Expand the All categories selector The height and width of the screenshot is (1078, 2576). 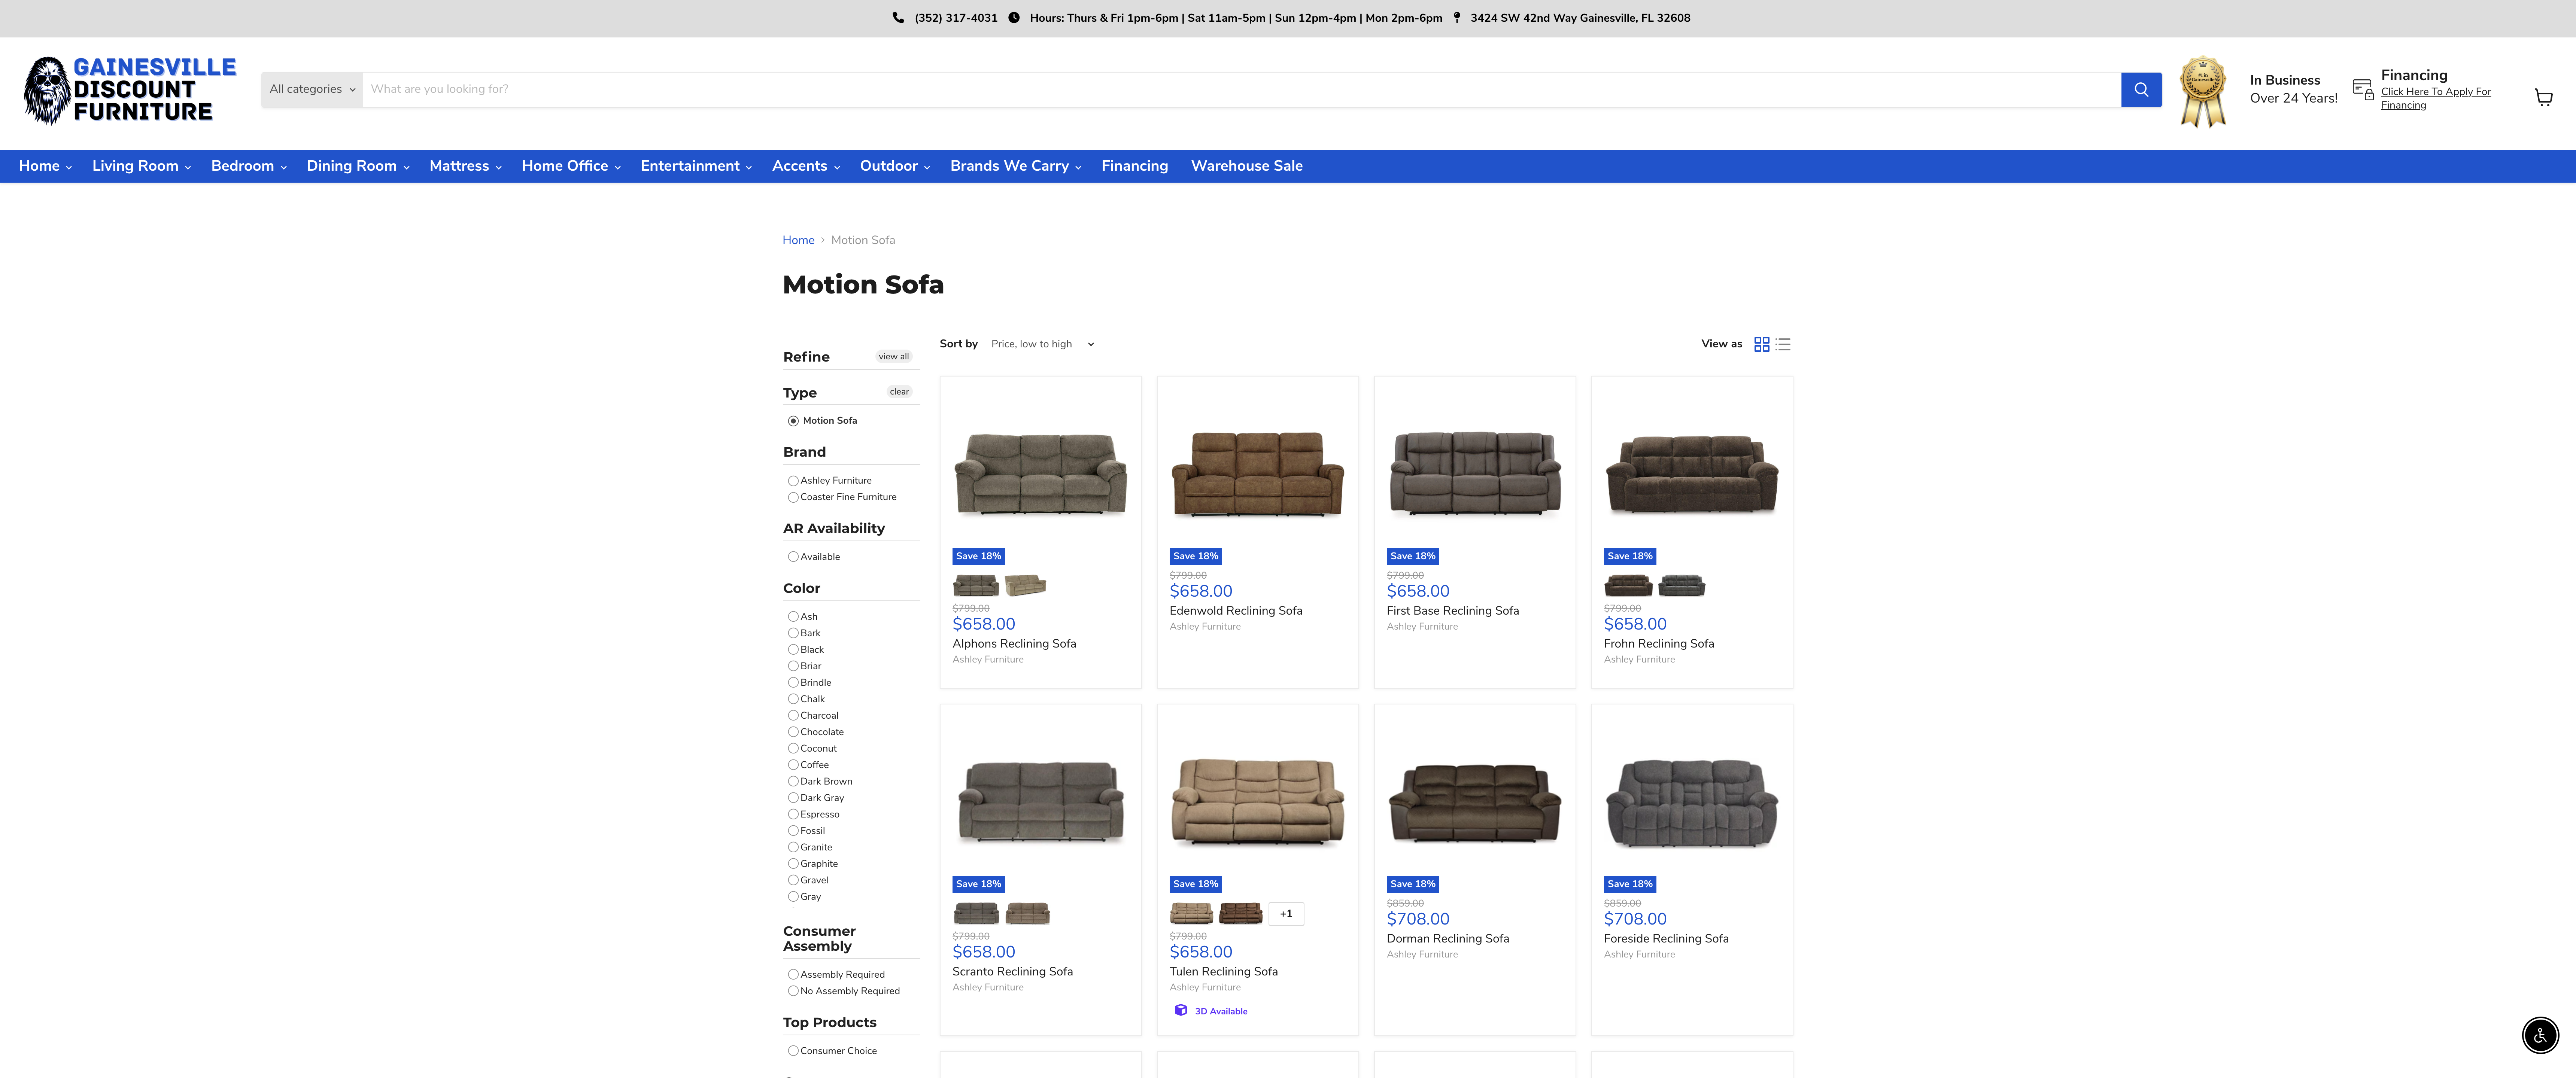tap(311, 89)
